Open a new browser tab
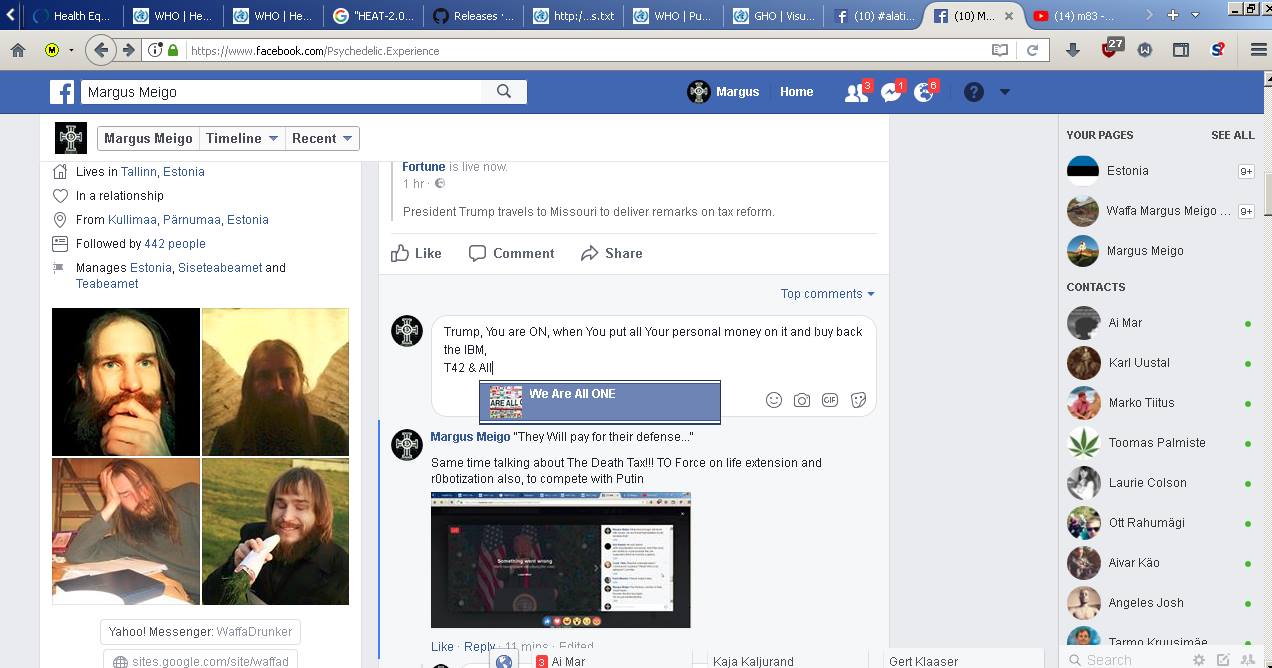The image size is (1272, 668). click(1172, 15)
